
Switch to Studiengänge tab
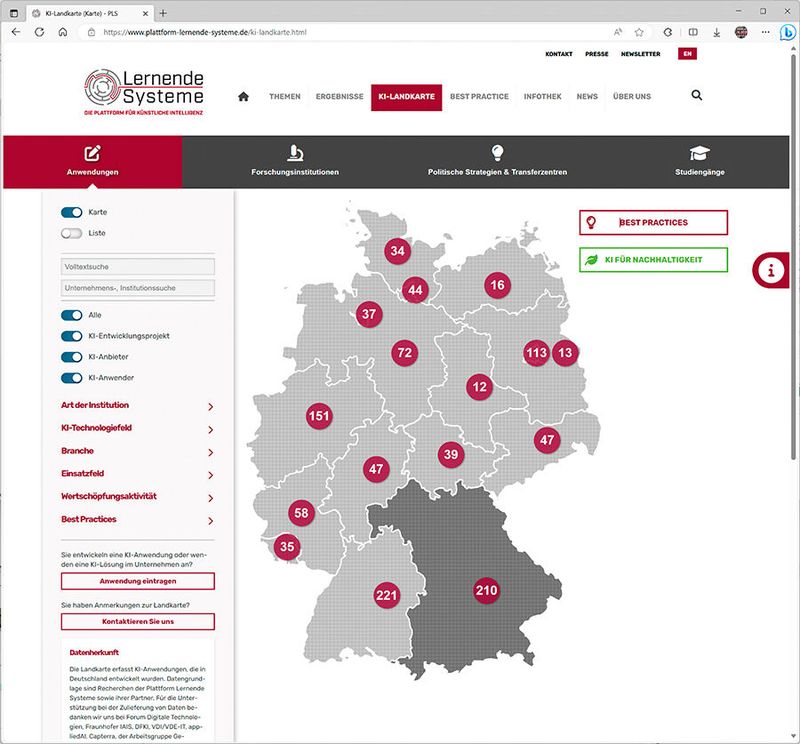point(699,162)
